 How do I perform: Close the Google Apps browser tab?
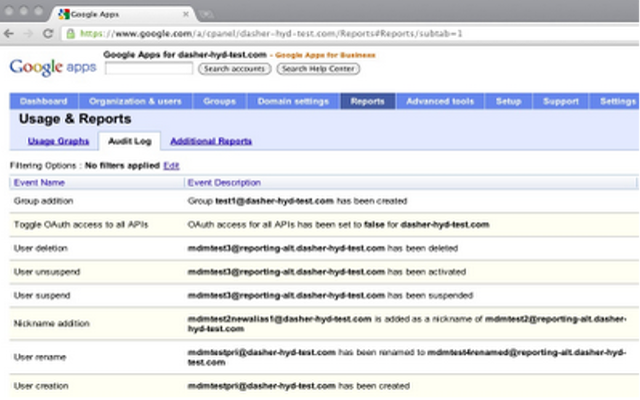186,14
